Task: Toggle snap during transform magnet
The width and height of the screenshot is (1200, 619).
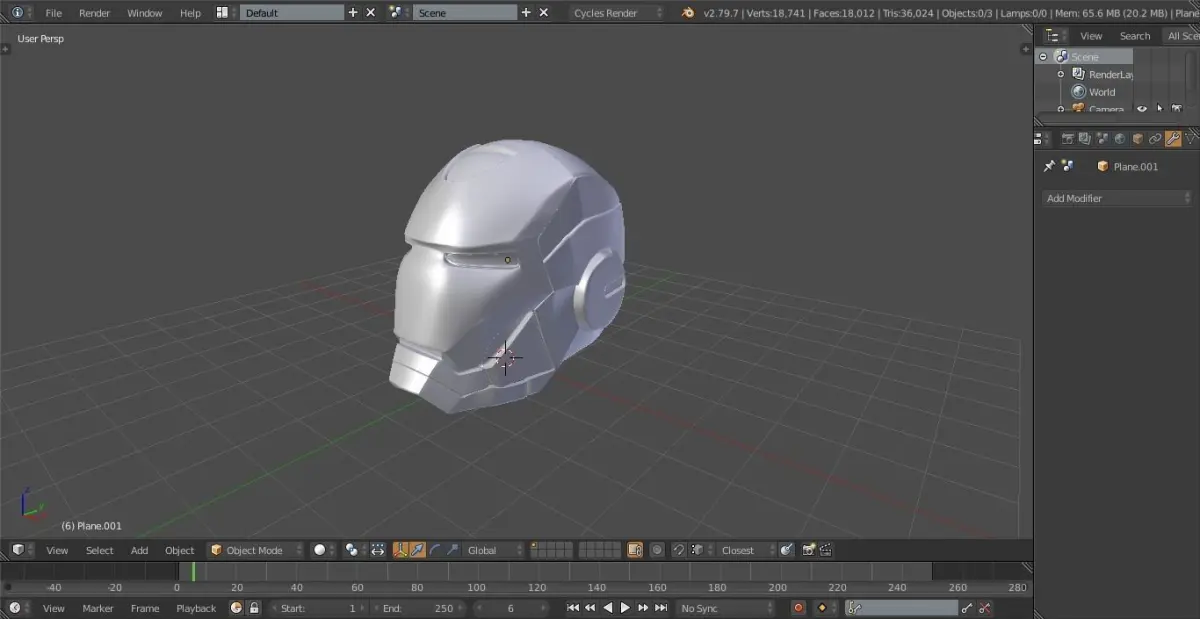Action: 679,550
